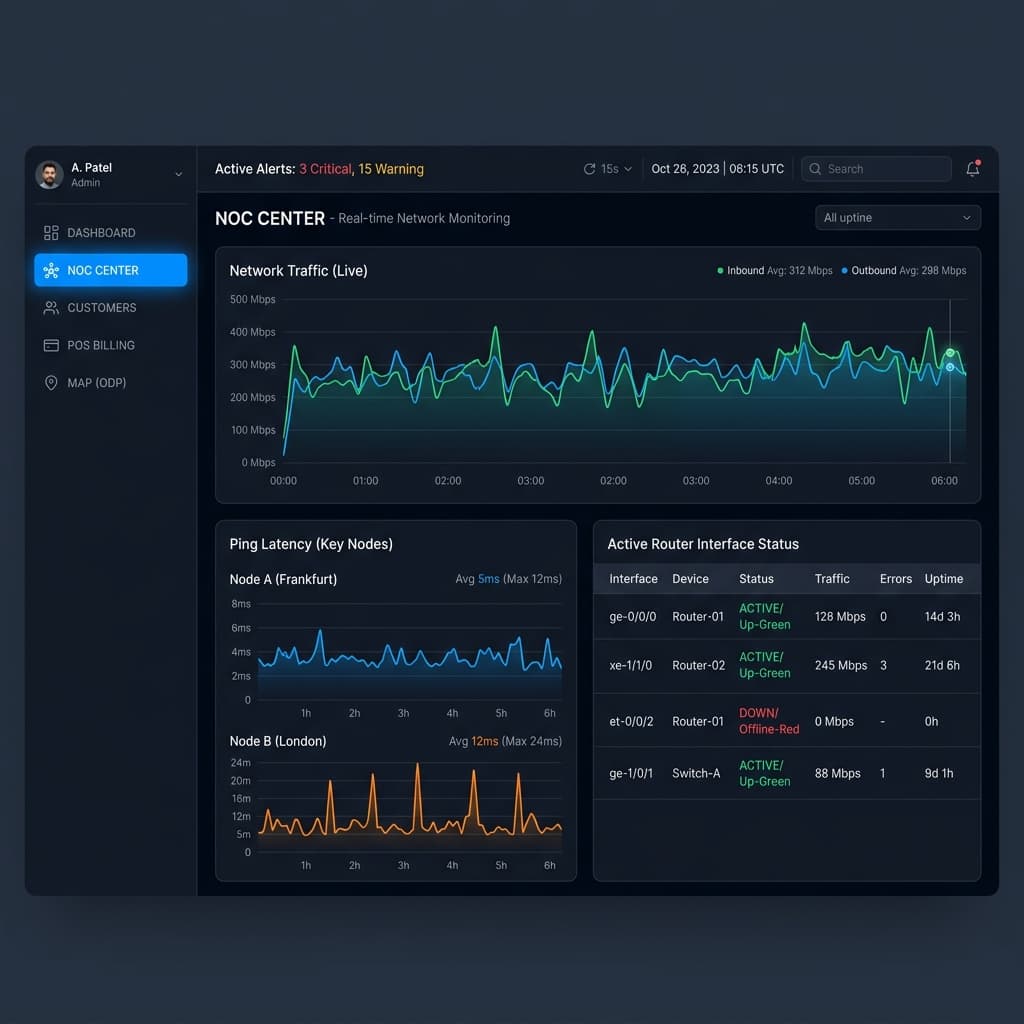Sort by the Interface column header
Image resolution: width=1024 pixels, height=1024 pixels.
coord(633,579)
